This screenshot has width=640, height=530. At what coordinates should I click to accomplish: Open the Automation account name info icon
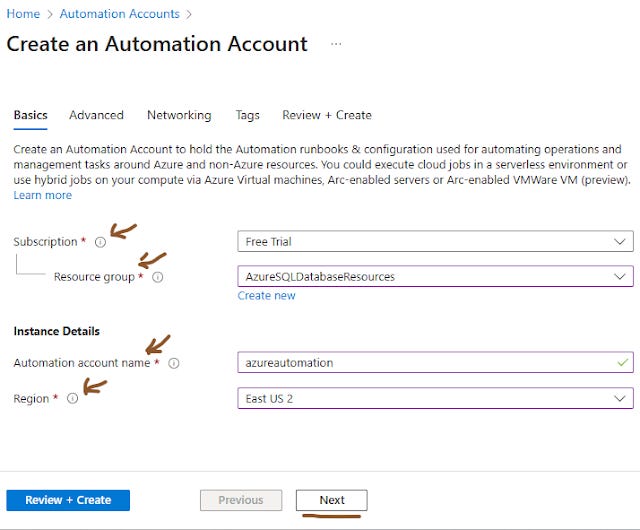point(174,363)
